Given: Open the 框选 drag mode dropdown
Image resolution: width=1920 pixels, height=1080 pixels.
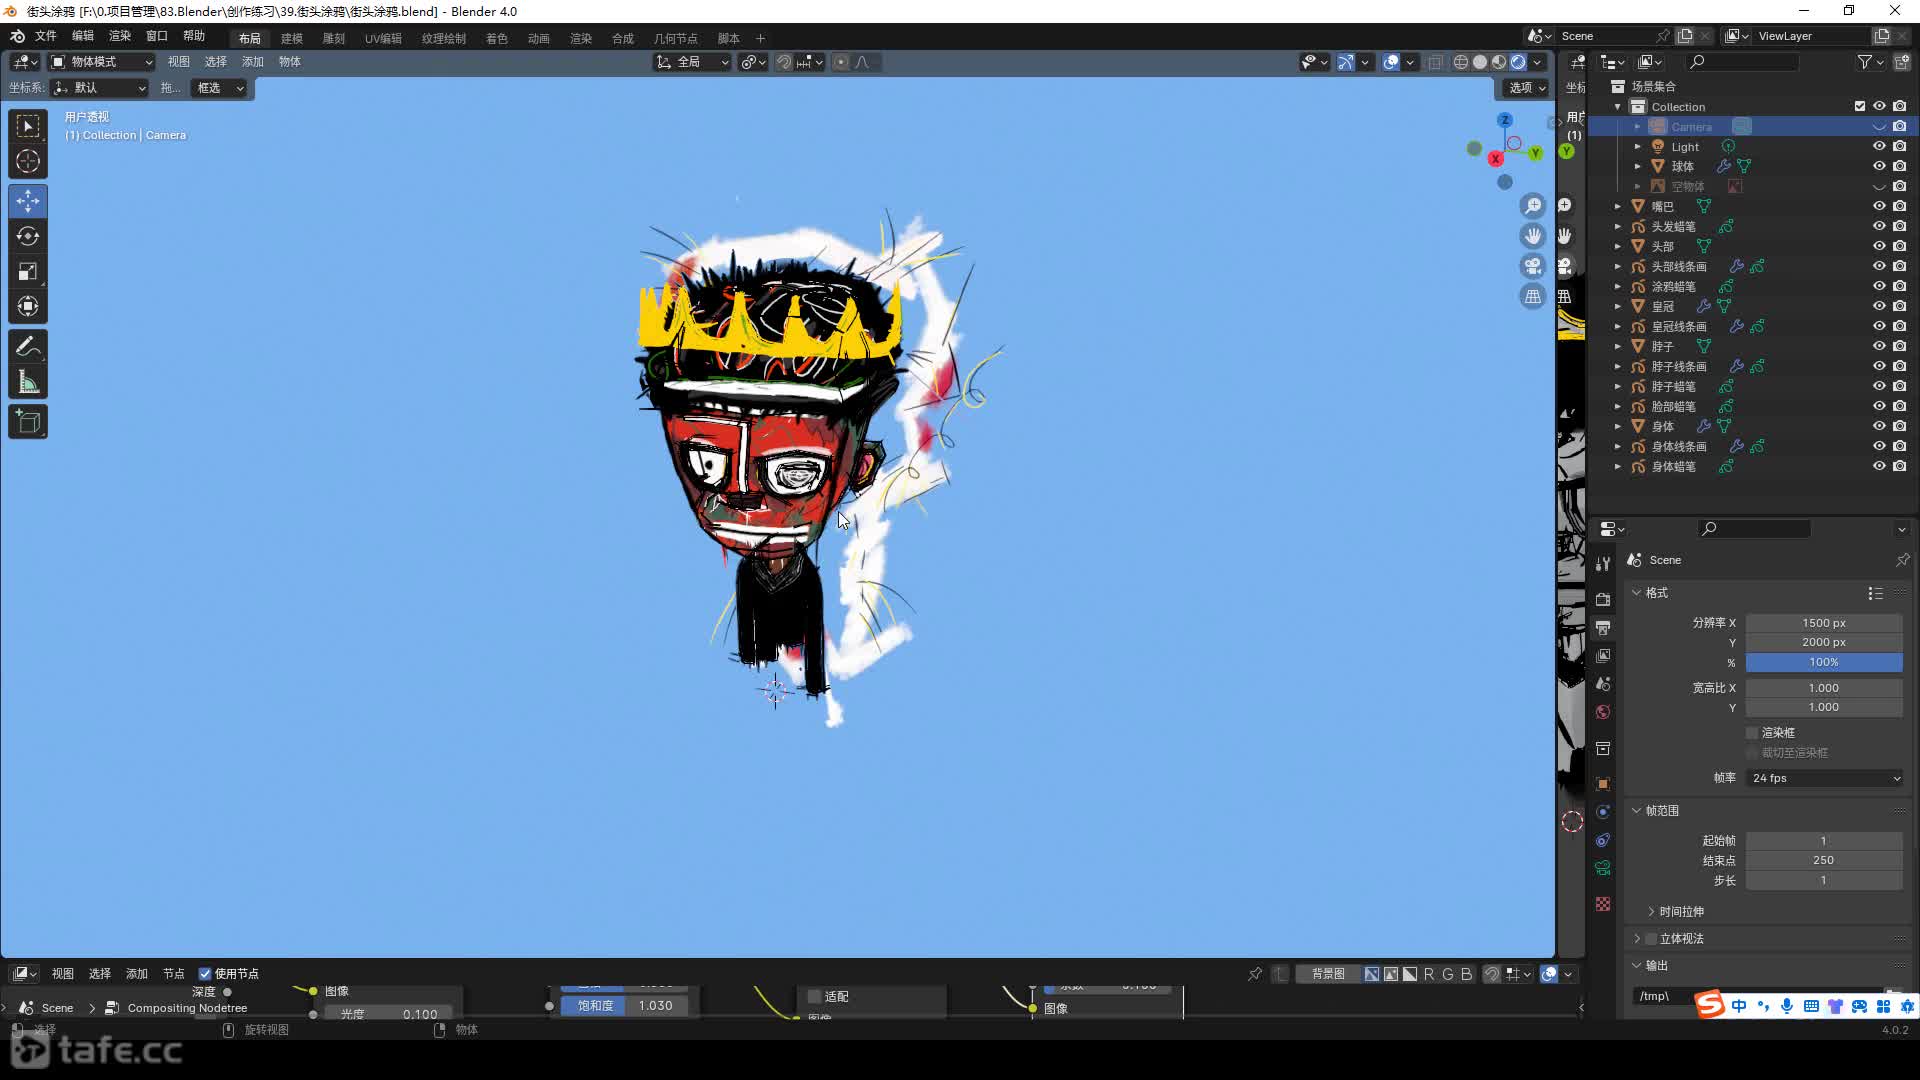Looking at the screenshot, I should point(218,88).
